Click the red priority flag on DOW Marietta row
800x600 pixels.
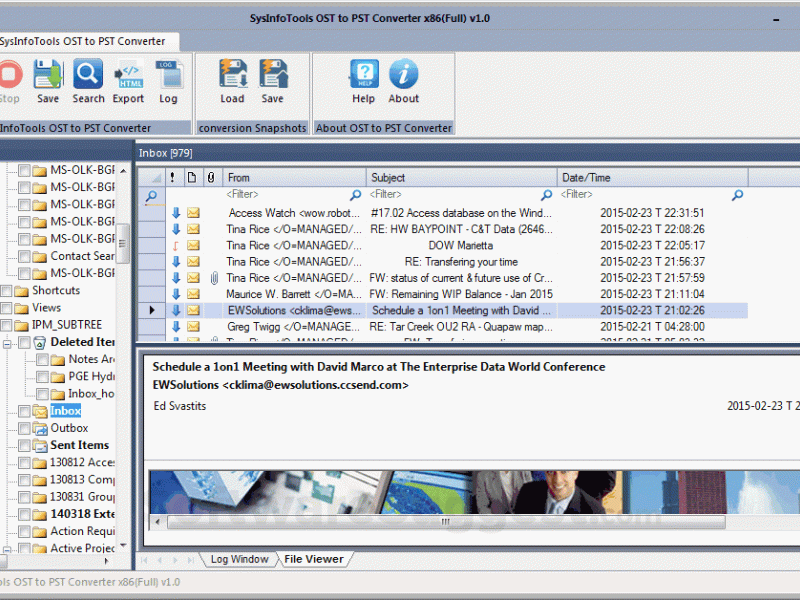[176, 246]
